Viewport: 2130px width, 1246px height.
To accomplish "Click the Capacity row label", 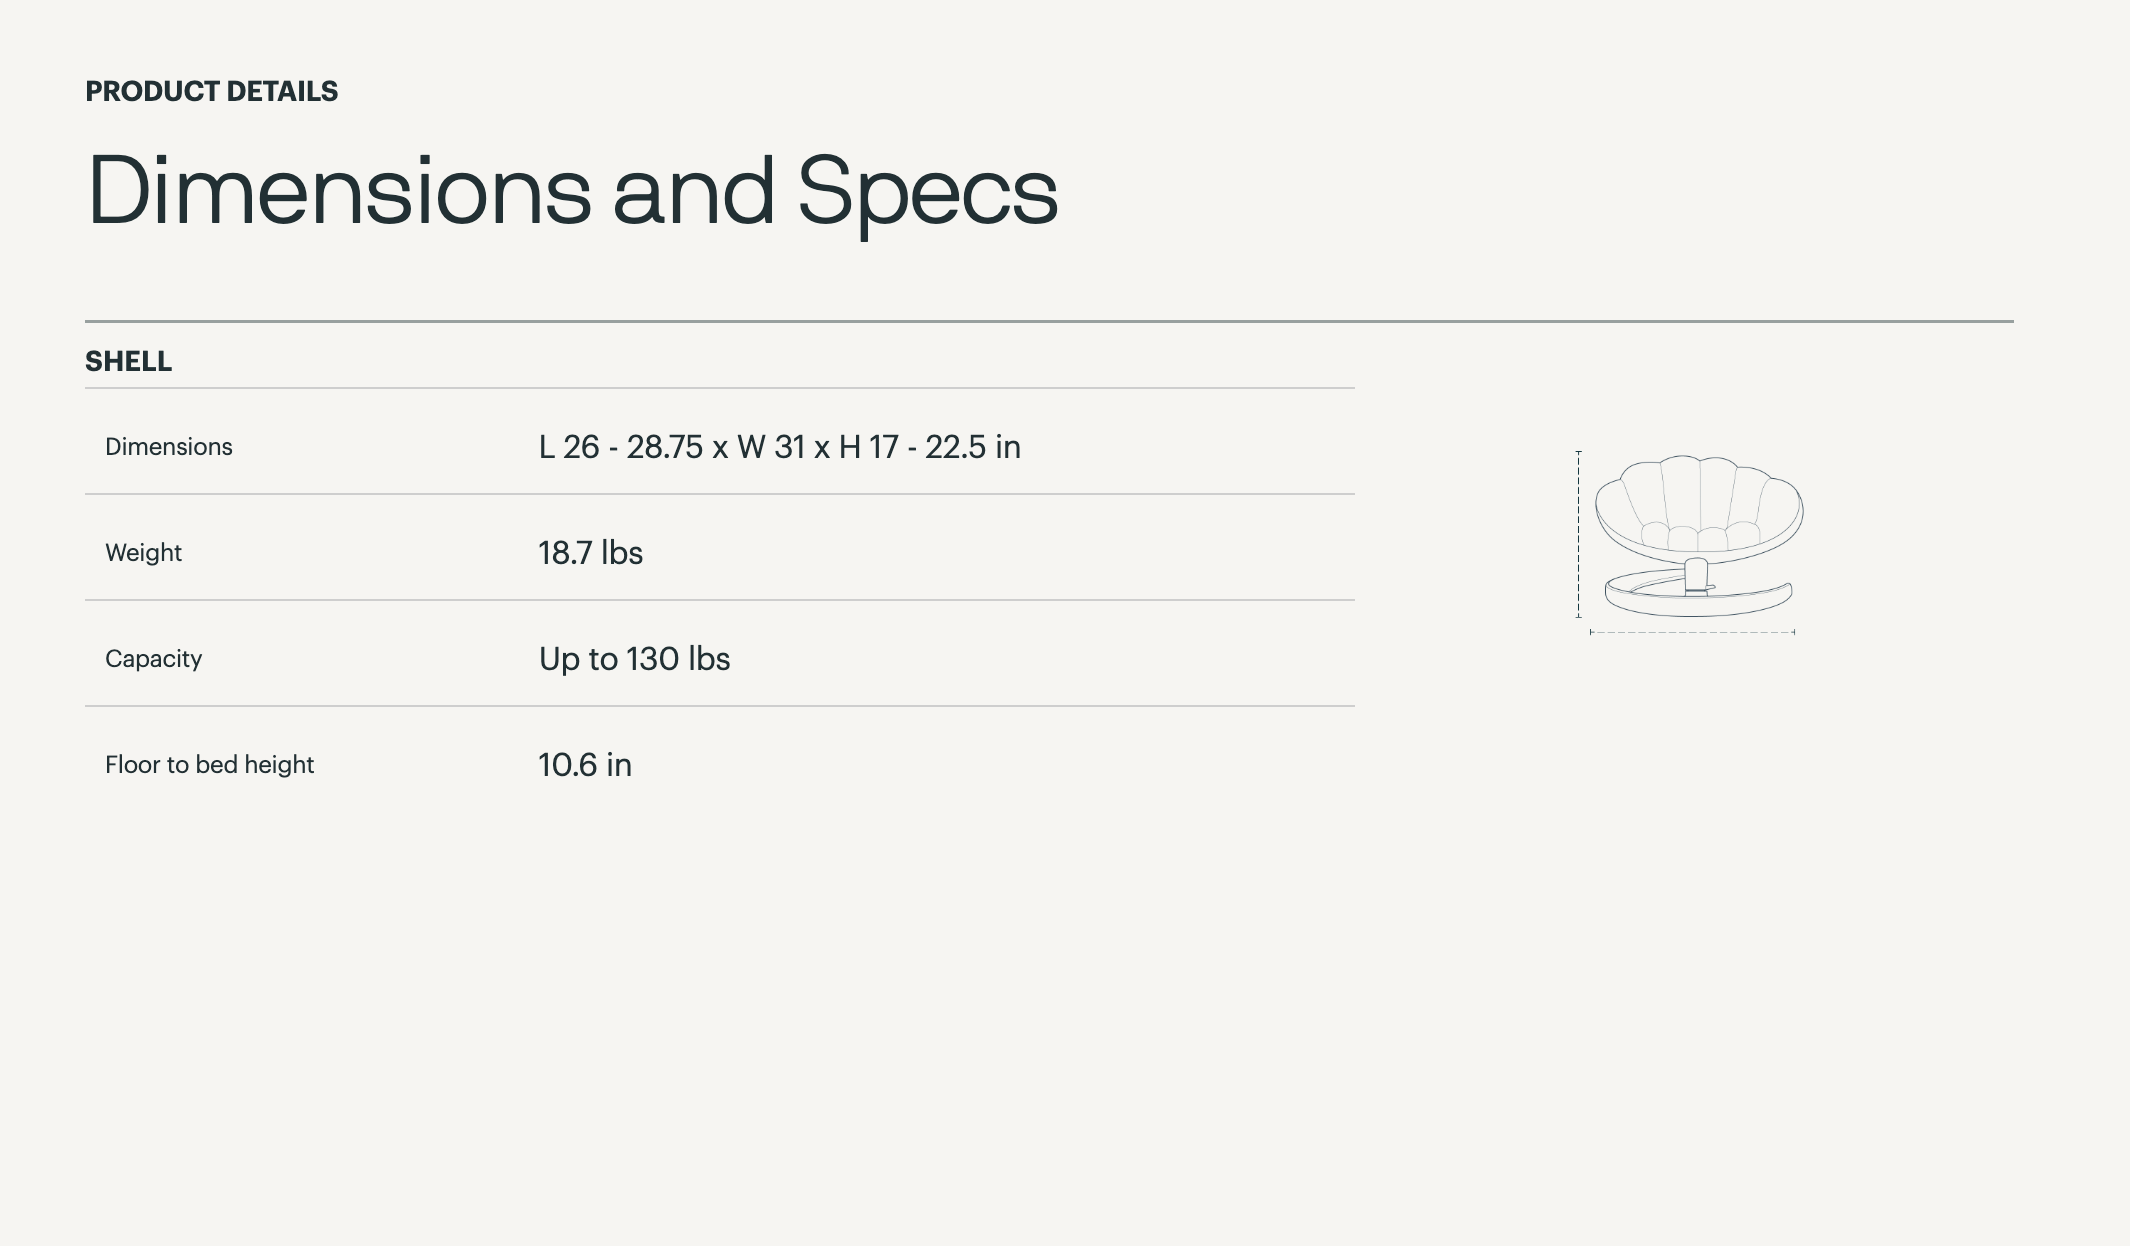I will [153, 659].
